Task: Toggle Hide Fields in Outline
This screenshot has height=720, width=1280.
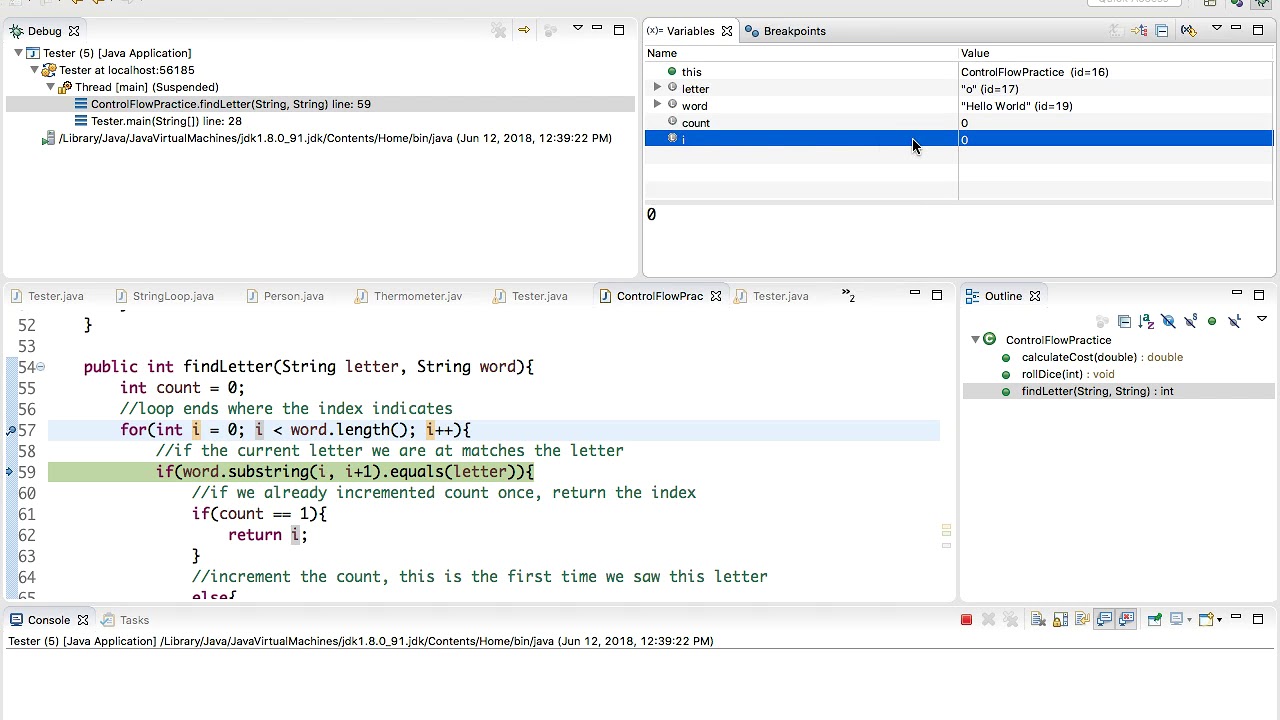Action: pos(1168,321)
